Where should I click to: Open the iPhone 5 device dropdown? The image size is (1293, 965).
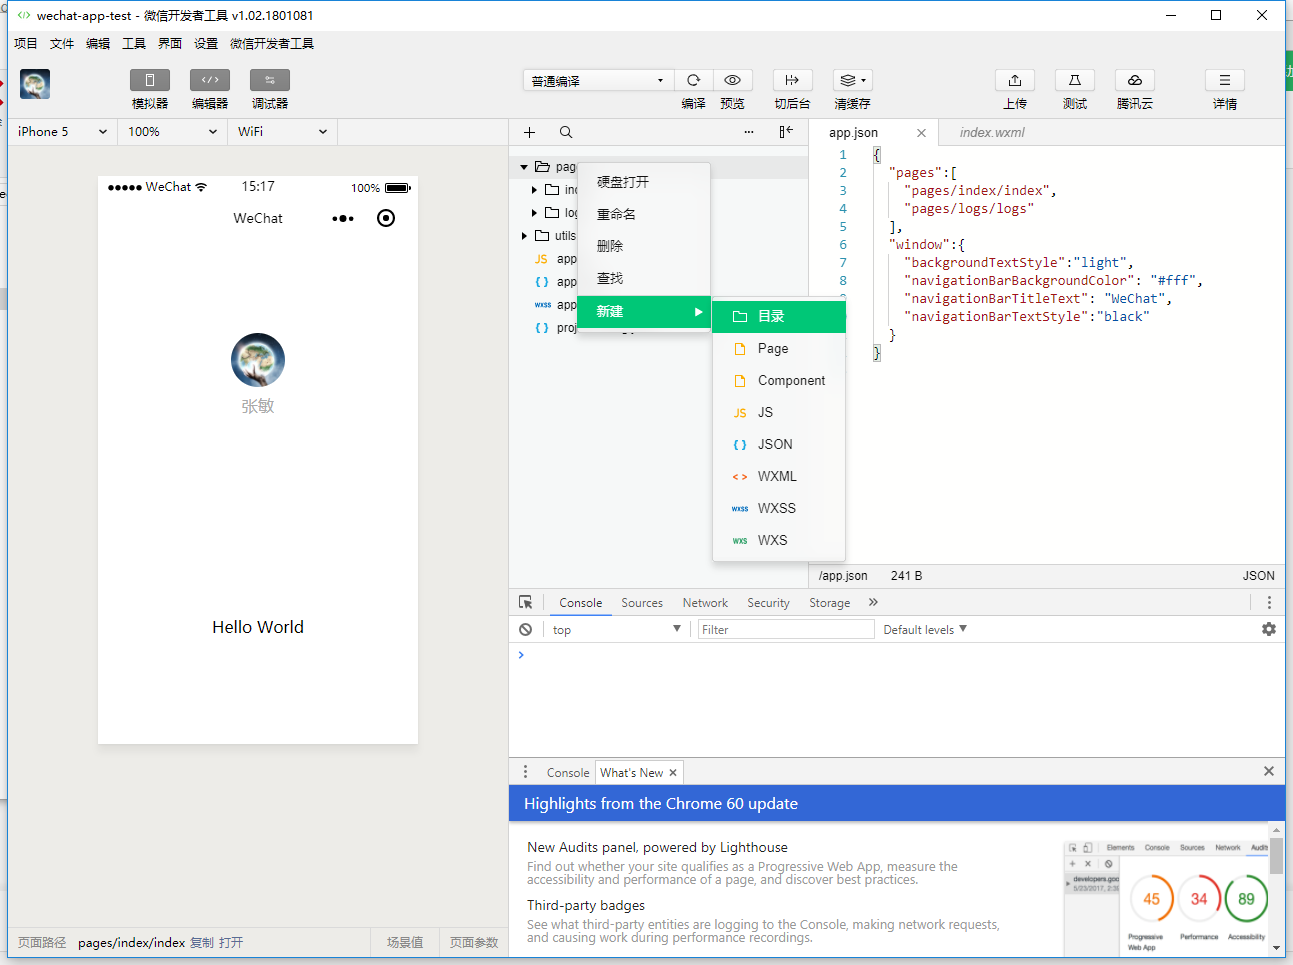(63, 131)
